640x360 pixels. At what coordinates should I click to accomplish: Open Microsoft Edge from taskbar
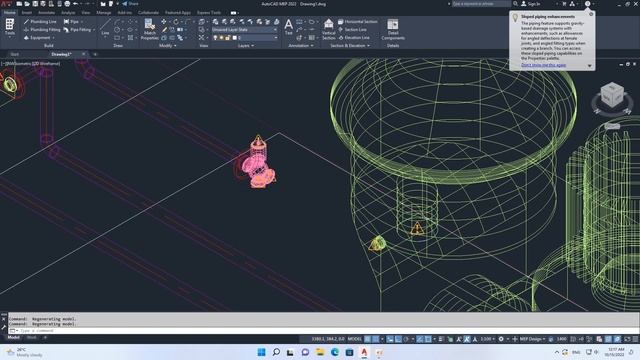point(335,352)
